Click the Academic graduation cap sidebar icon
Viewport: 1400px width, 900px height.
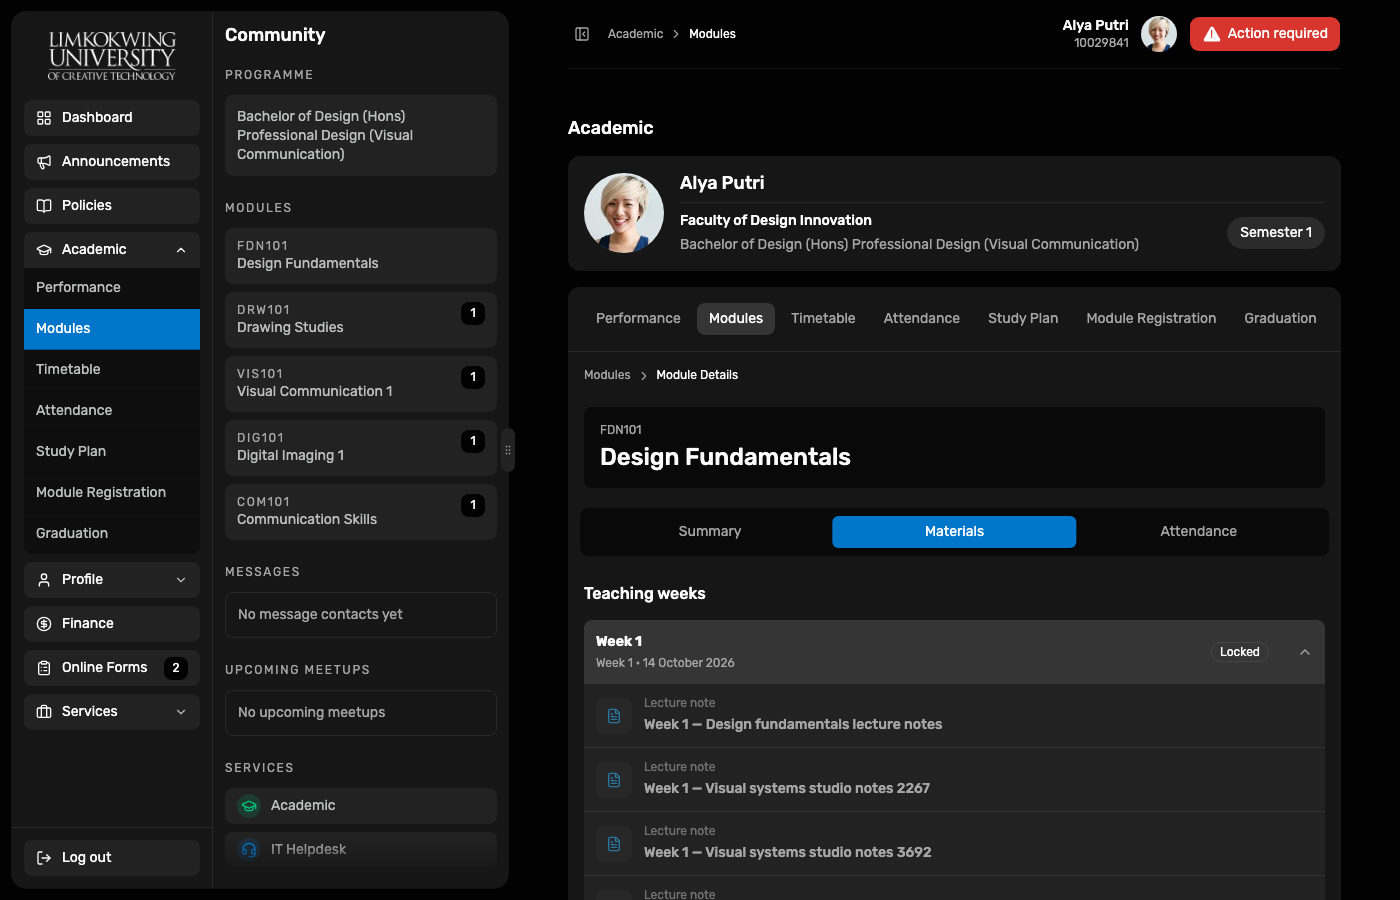pyautogui.click(x=44, y=250)
